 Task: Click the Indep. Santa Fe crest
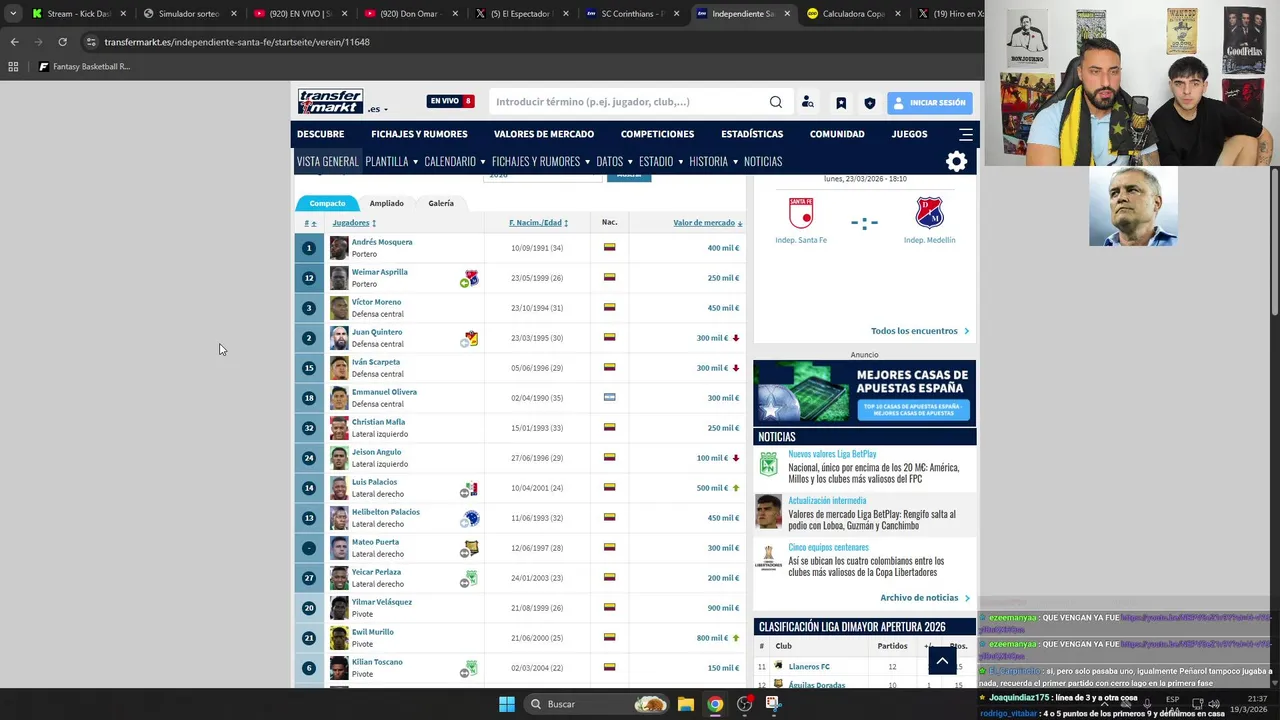(801, 213)
